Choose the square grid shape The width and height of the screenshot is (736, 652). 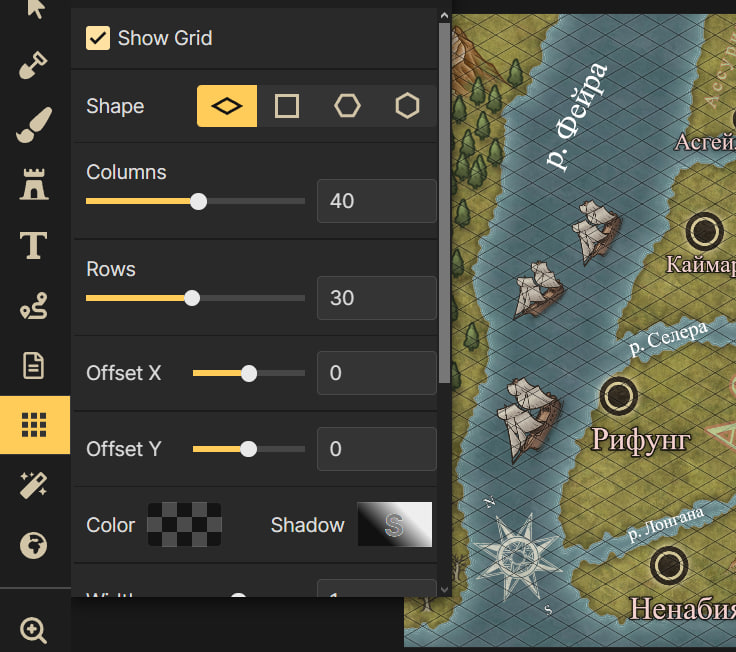tap(287, 106)
